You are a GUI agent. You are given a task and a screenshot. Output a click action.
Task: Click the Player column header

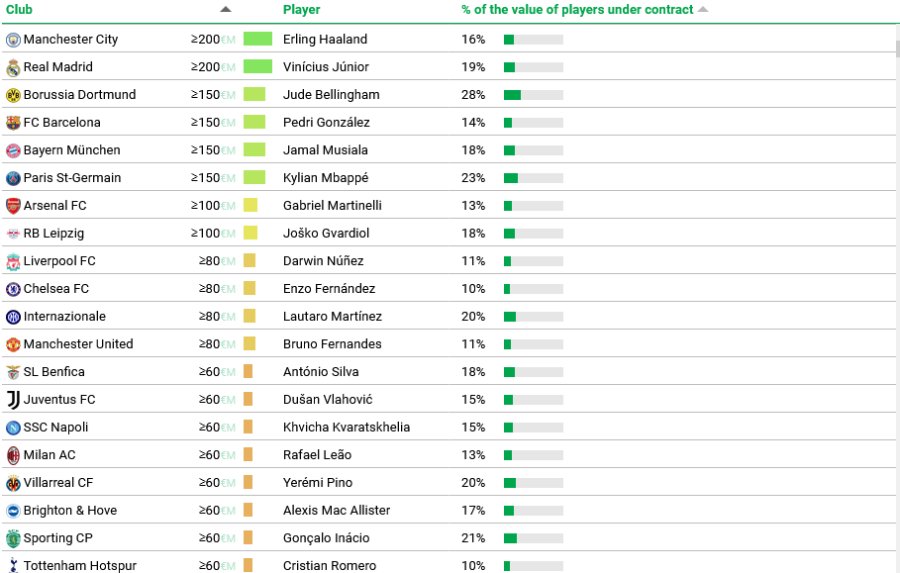[x=301, y=9]
